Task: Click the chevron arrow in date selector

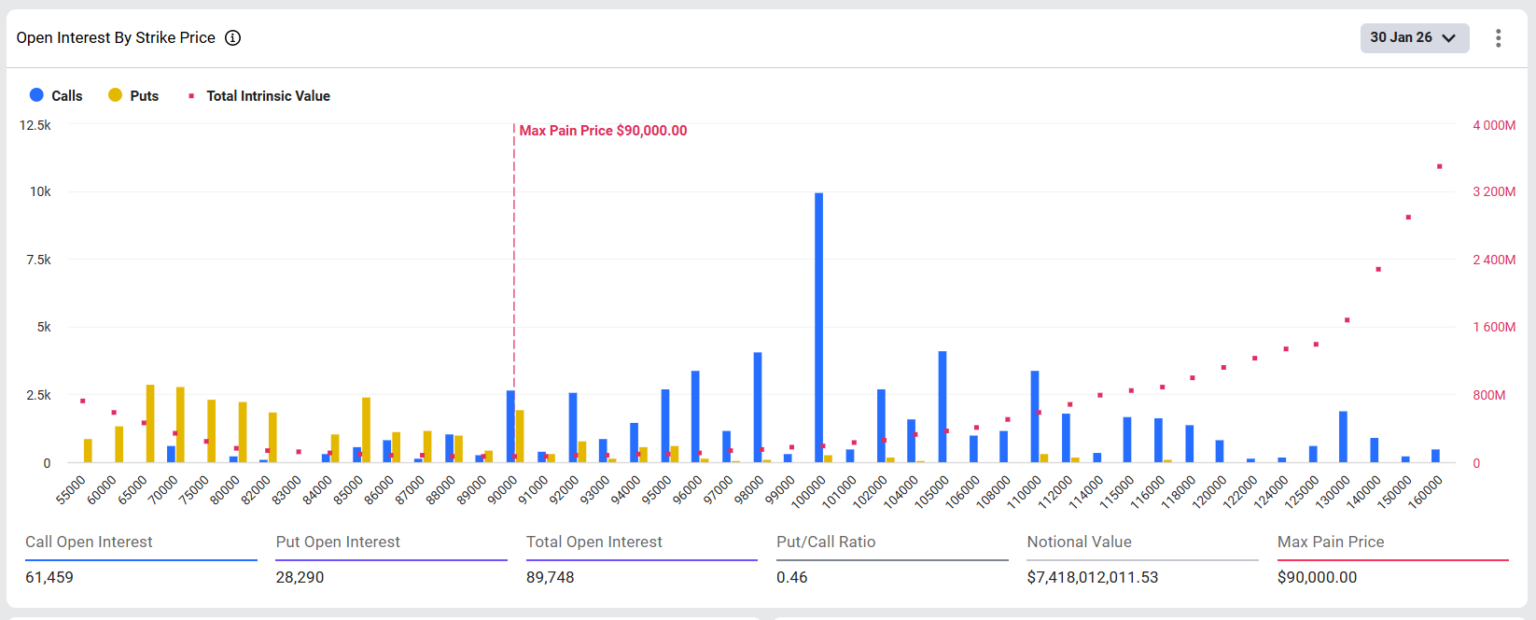Action: pyautogui.click(x=1448, y=38)
